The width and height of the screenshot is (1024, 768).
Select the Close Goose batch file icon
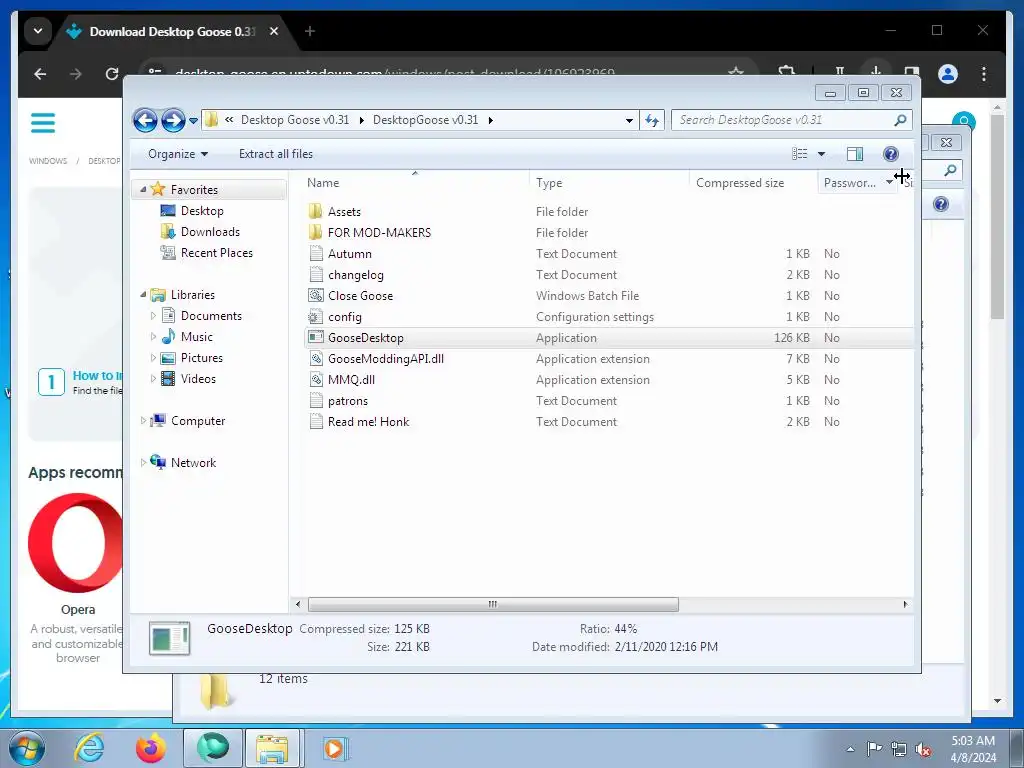[x=316, y=295]
